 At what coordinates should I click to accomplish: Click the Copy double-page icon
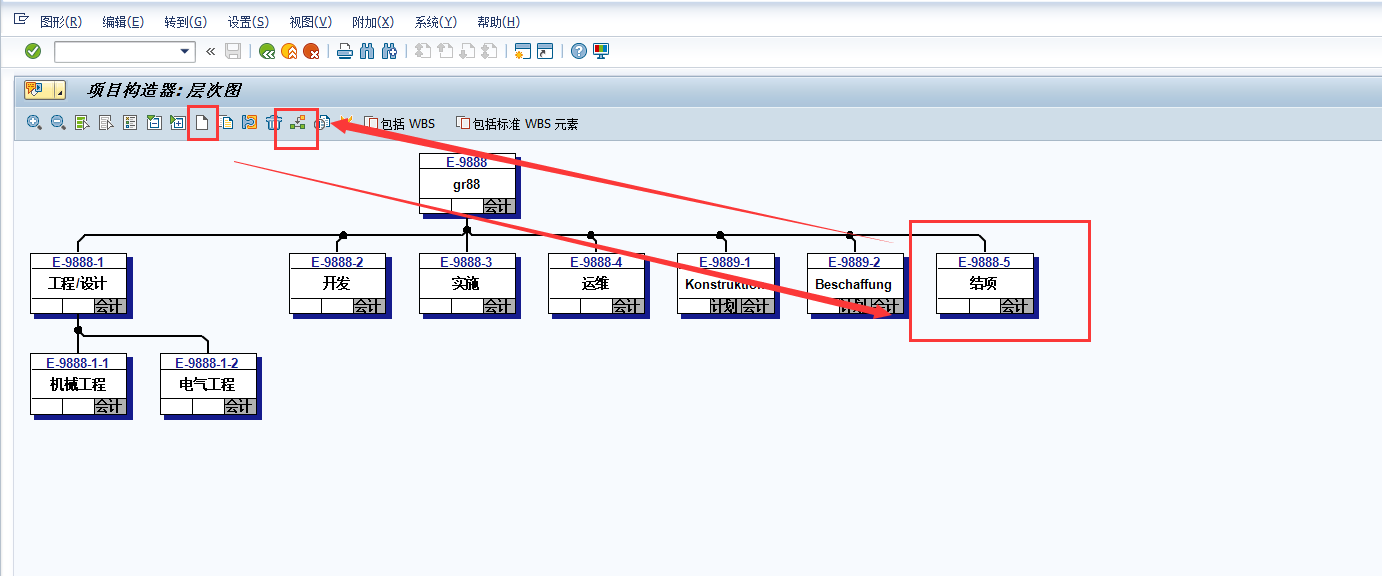pos(226,123)
